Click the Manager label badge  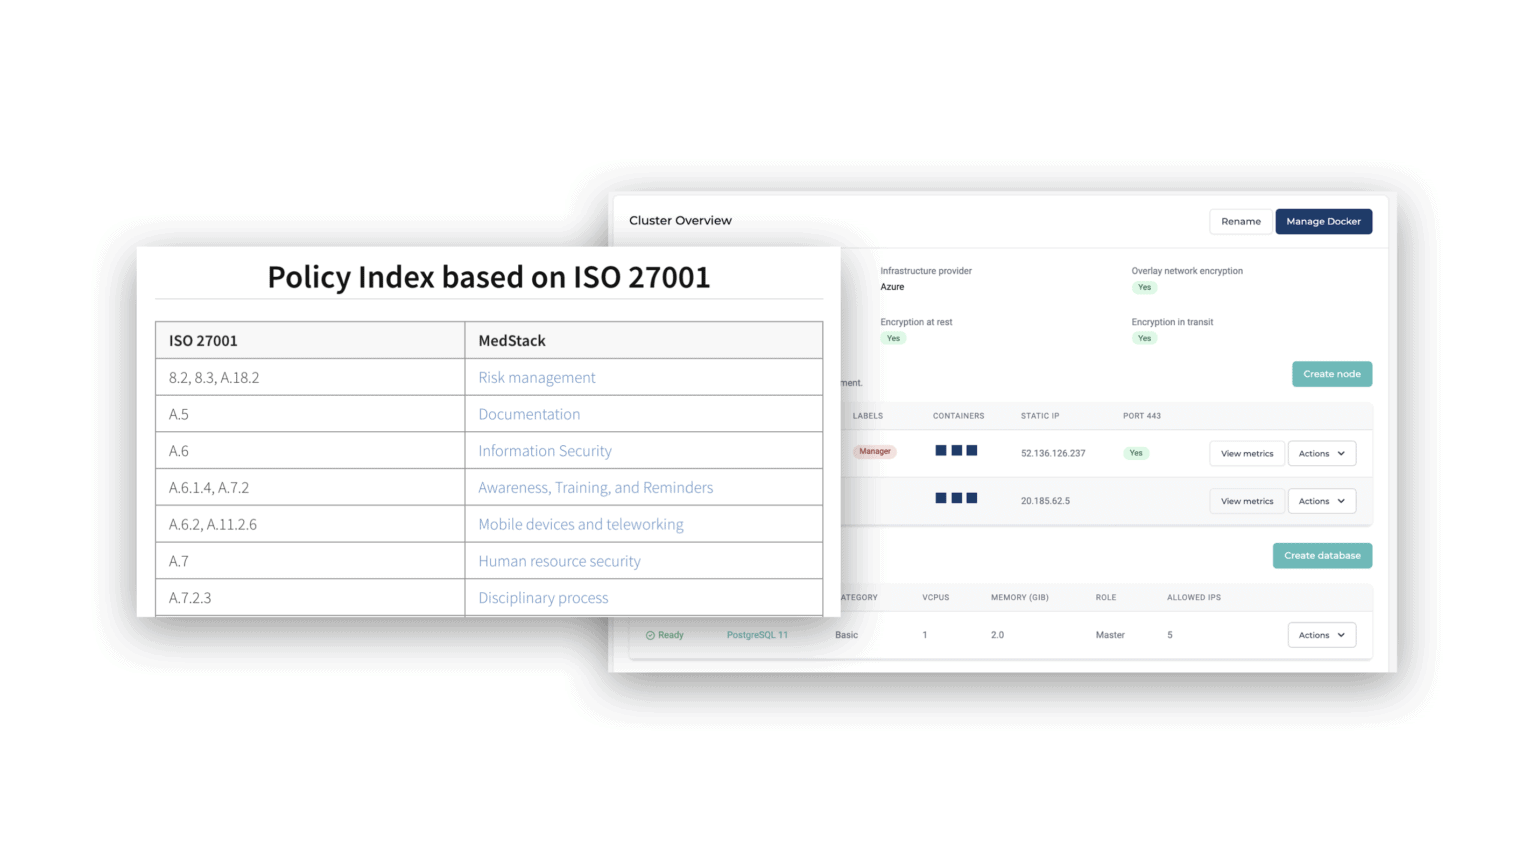(x=874, y=451)
